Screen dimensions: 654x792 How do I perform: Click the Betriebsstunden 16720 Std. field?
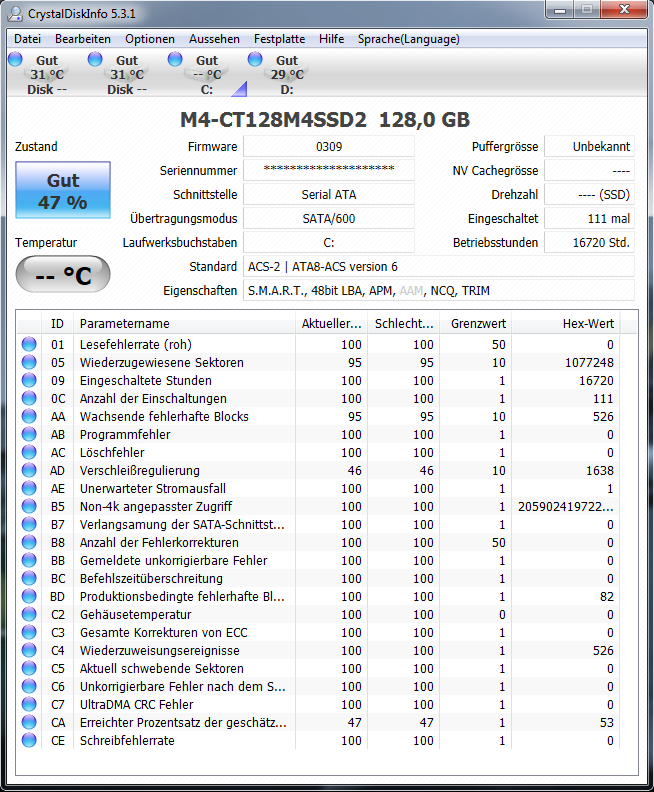coord(589,242)
